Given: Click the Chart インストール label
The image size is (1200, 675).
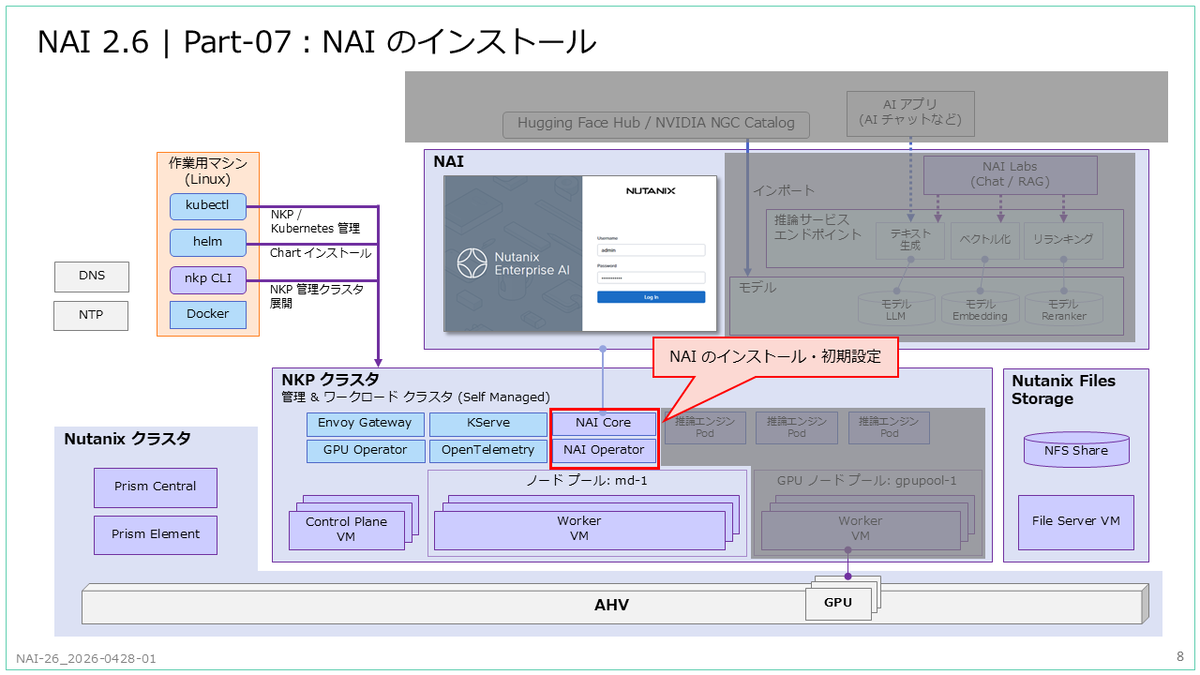Looking at the screenshot, I should point(320,253).
